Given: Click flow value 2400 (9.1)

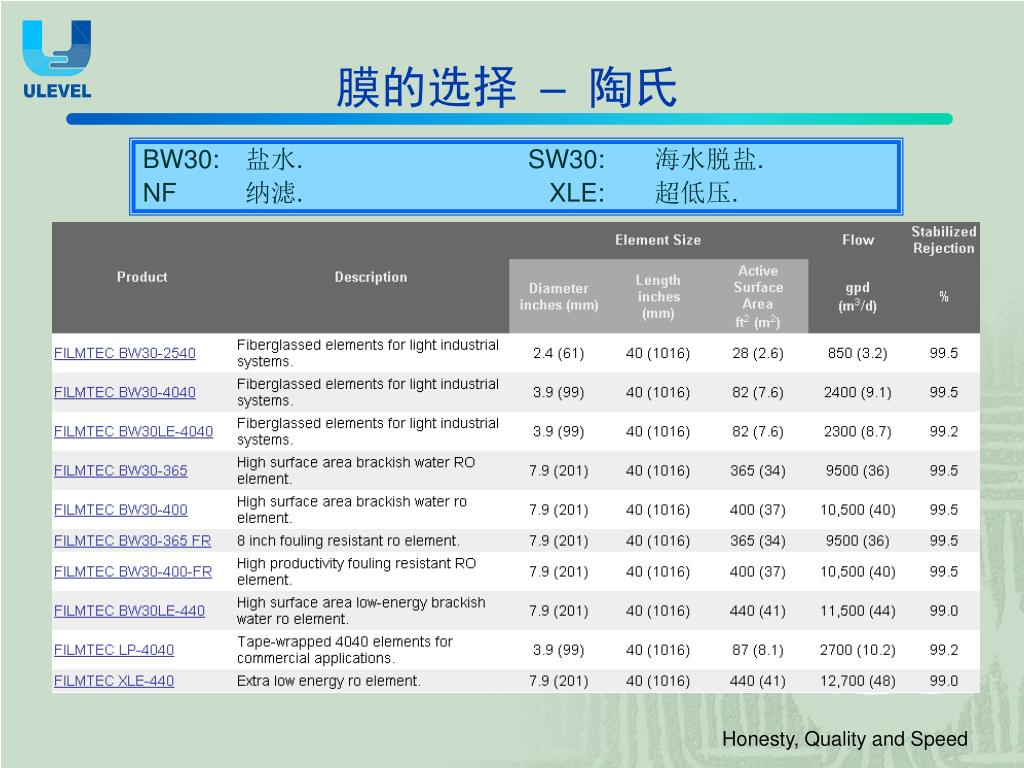Looking at the screenshot, I should 857,392.
